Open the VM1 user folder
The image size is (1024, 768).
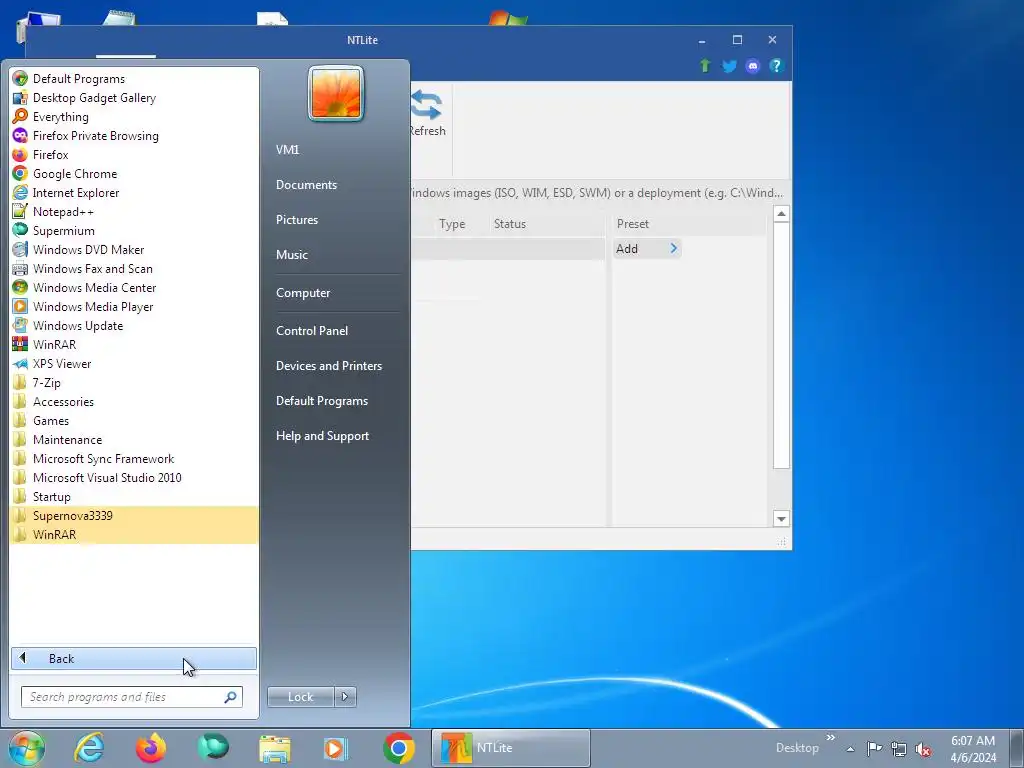tap(287, 150)
